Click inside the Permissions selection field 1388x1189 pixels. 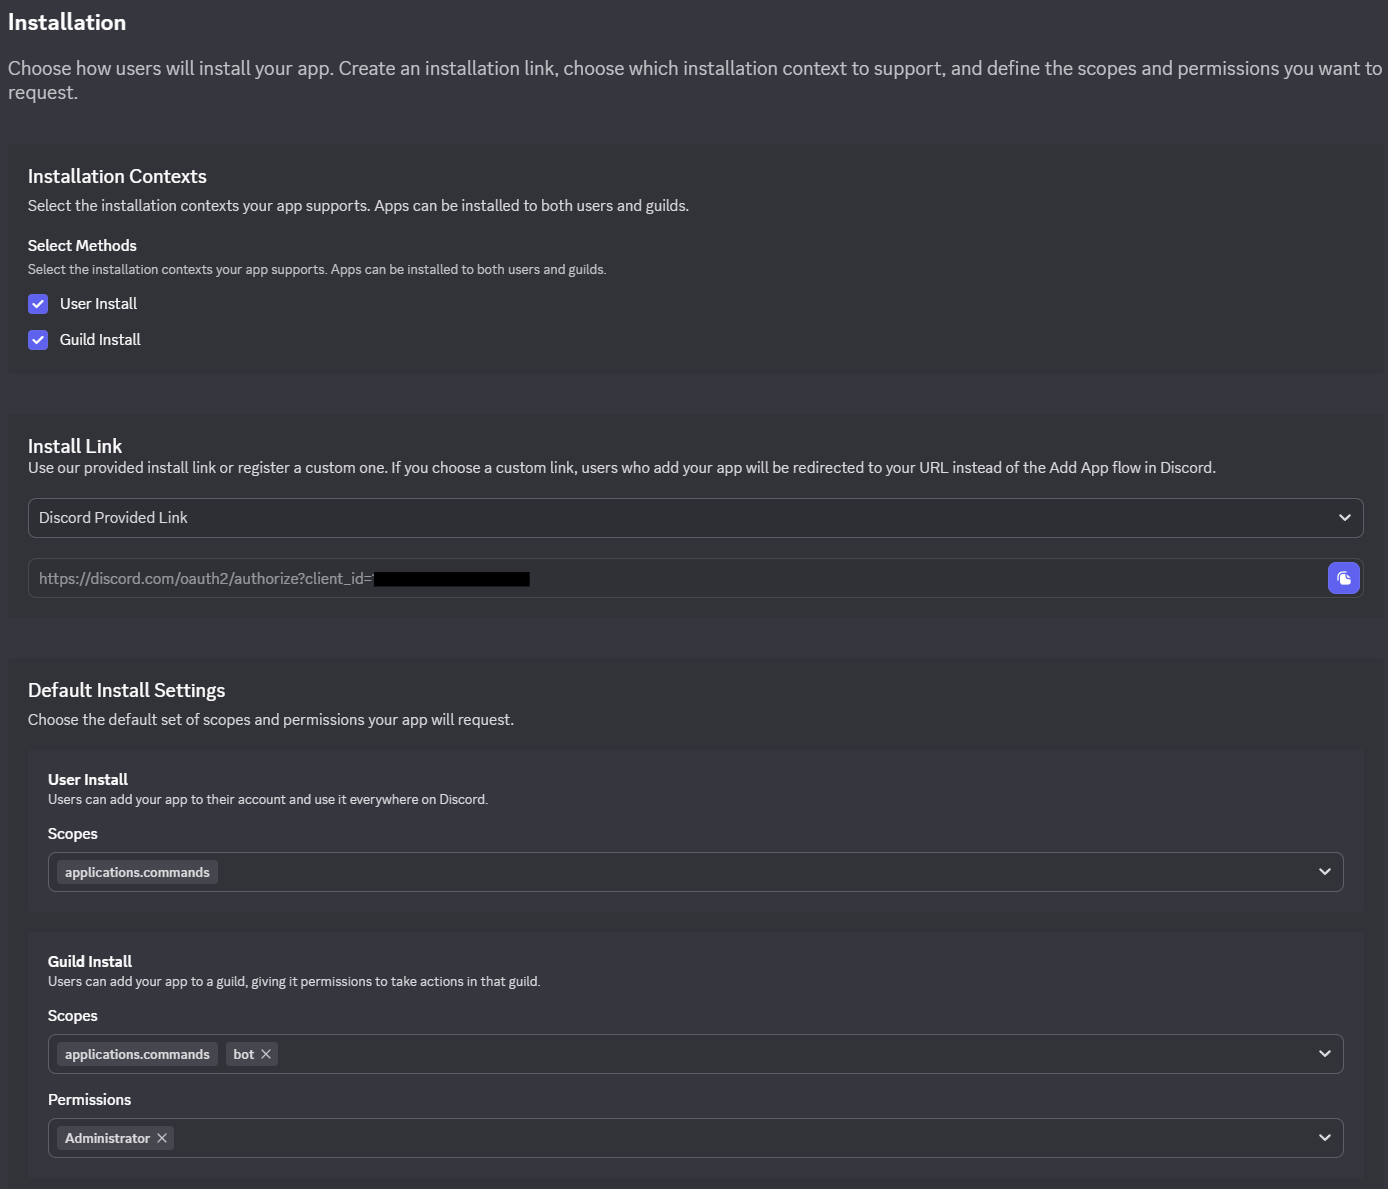point(740,1138)
